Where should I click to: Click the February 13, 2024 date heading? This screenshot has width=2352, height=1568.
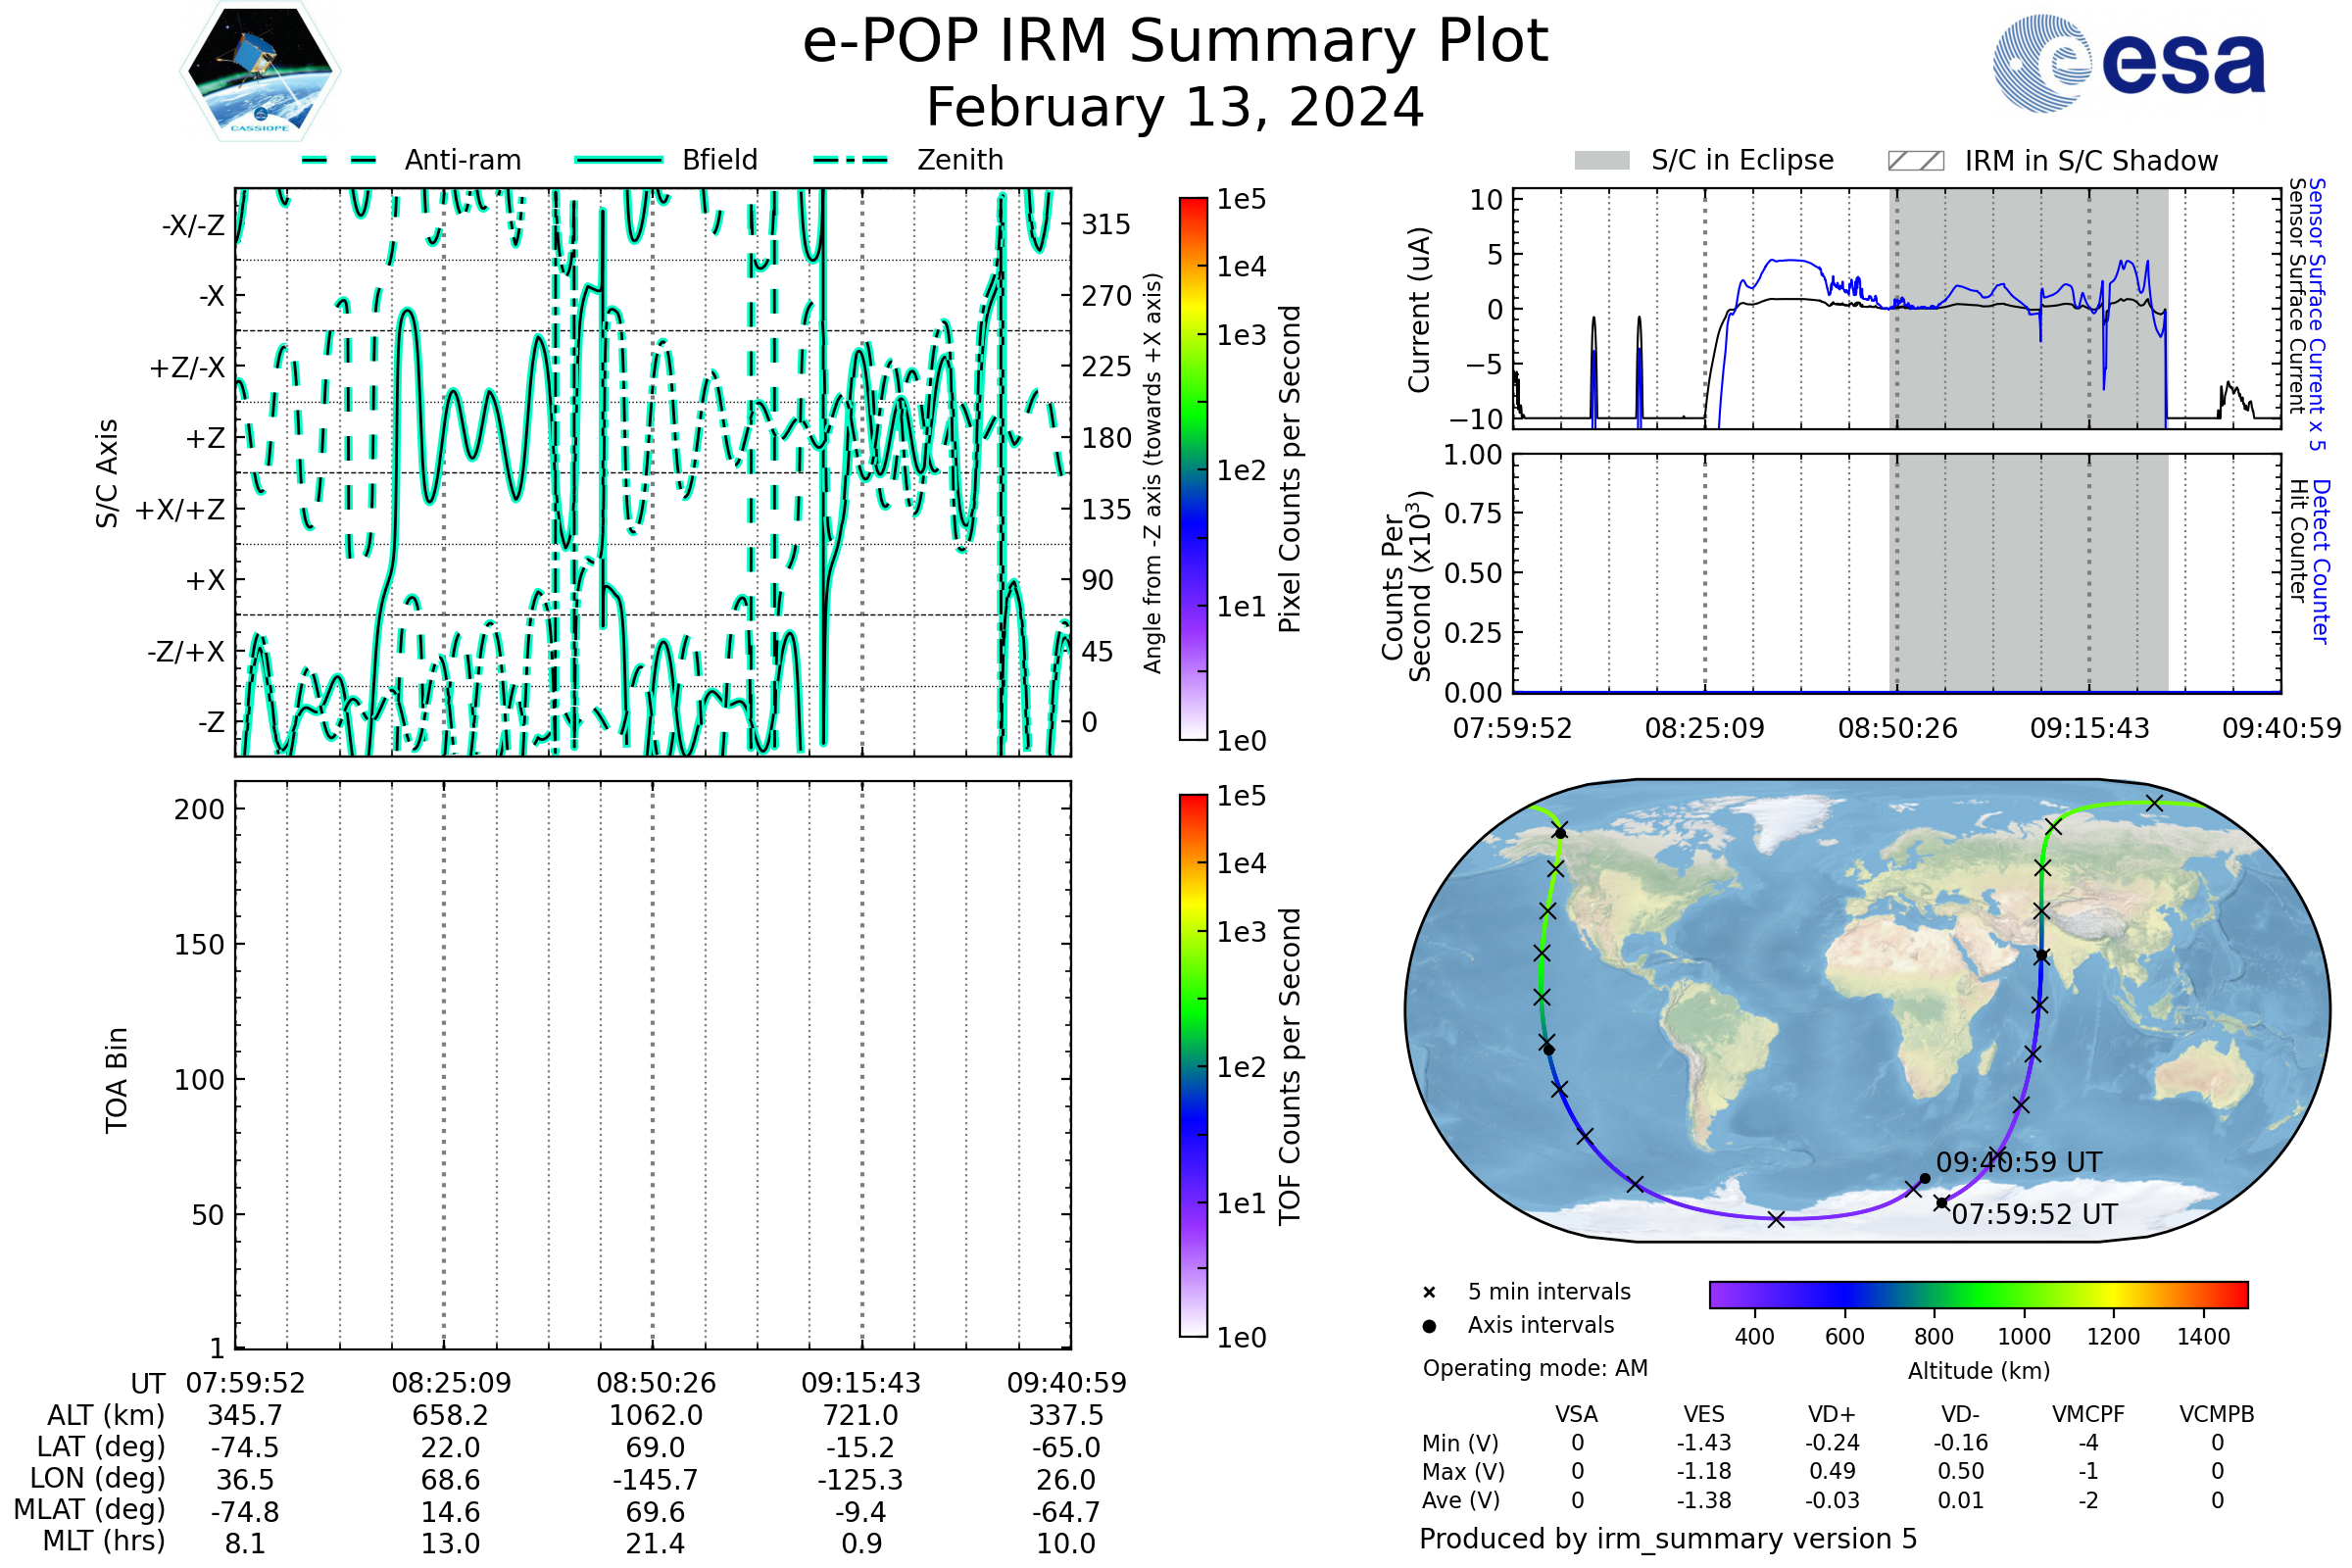pos(1175,107)
